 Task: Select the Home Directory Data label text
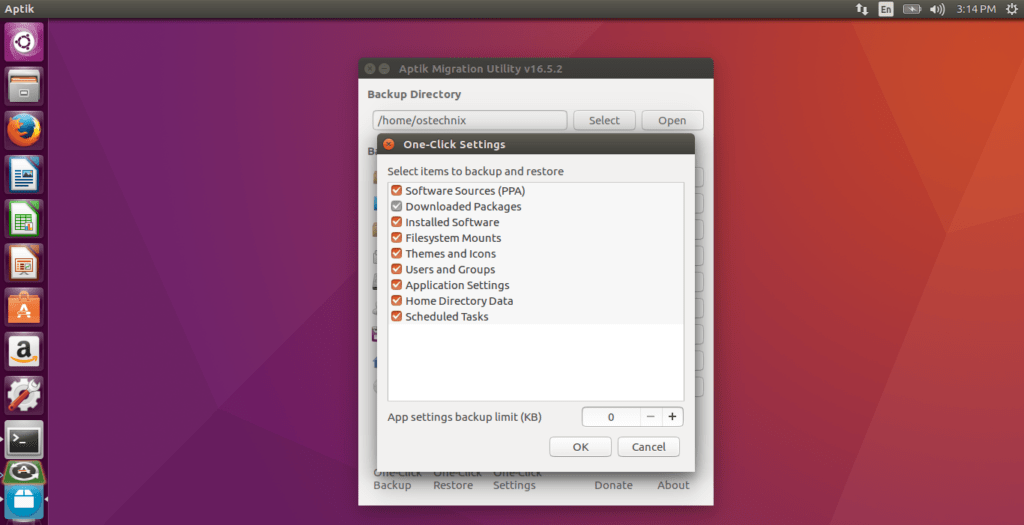(x=459, y=301)
